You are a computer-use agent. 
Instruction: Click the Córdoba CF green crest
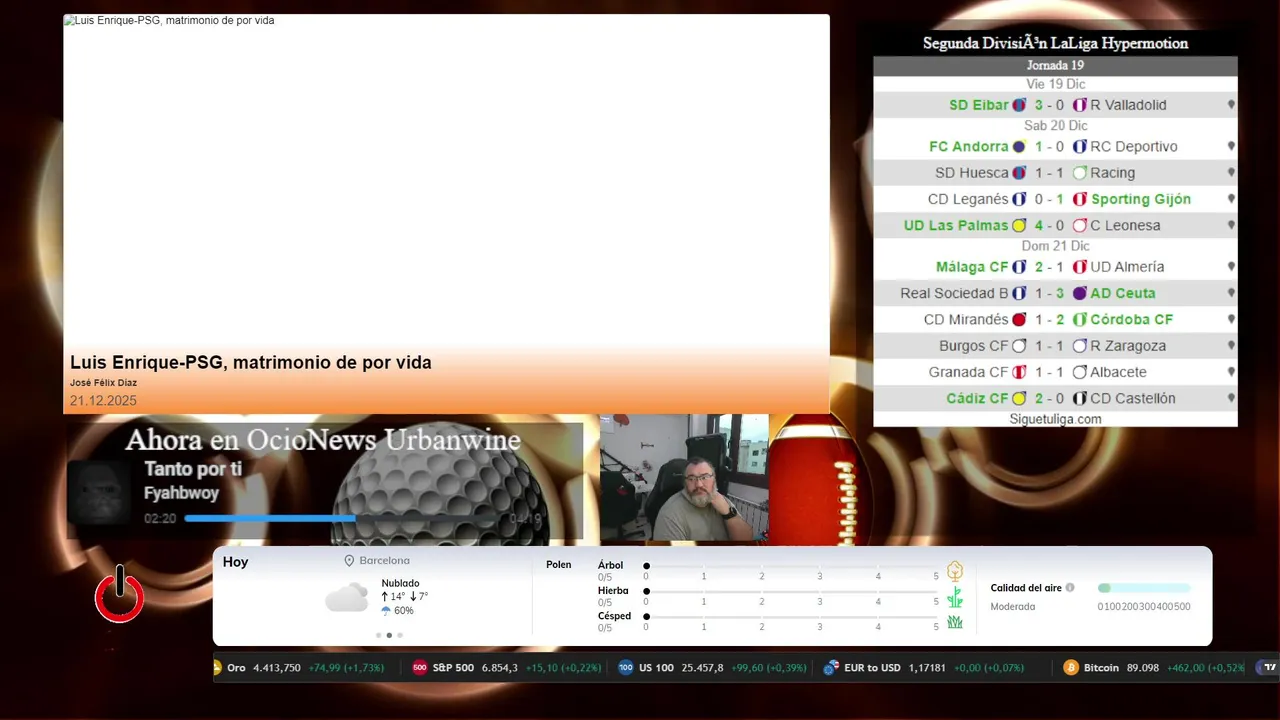(x=1080, y=320)
